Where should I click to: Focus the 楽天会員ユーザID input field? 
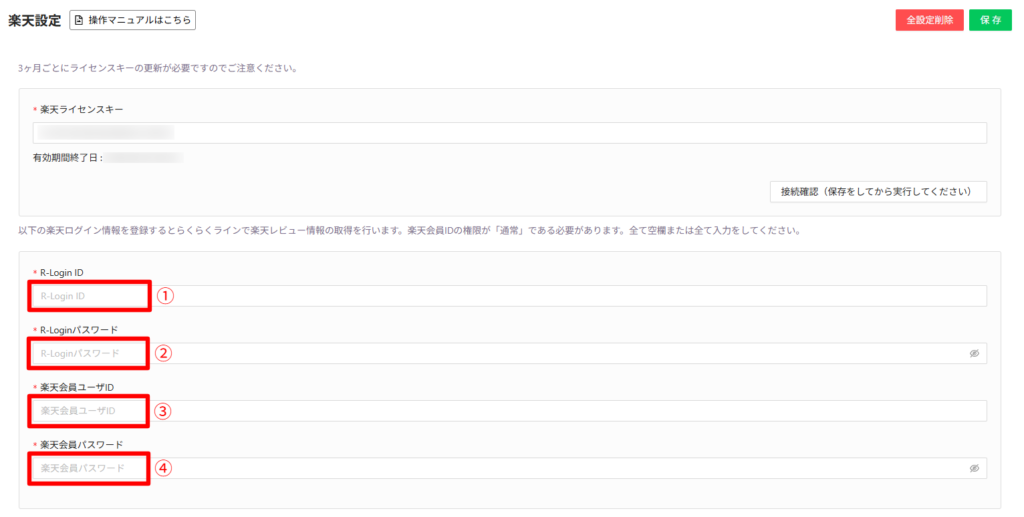tap(509, 411)
